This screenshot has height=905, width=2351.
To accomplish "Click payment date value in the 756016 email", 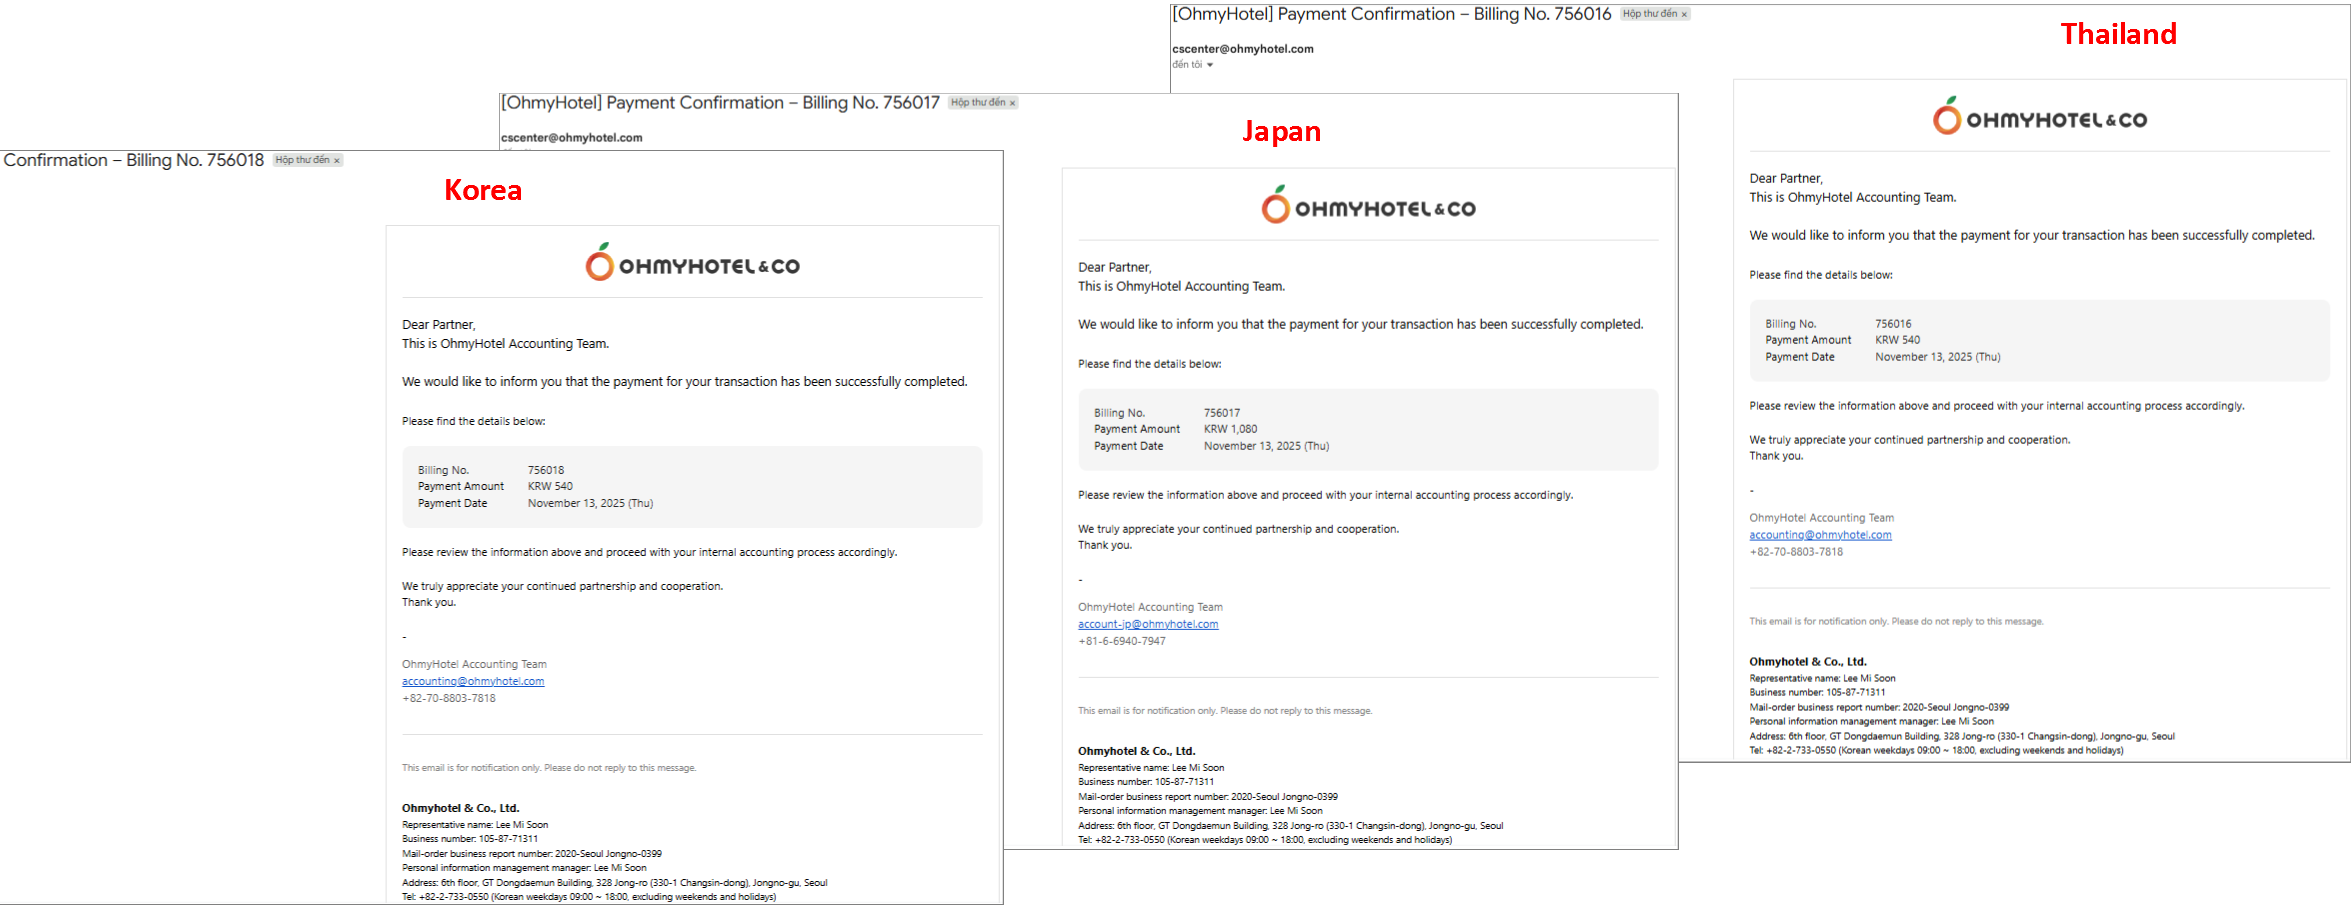I will [x=1937, y=358].
